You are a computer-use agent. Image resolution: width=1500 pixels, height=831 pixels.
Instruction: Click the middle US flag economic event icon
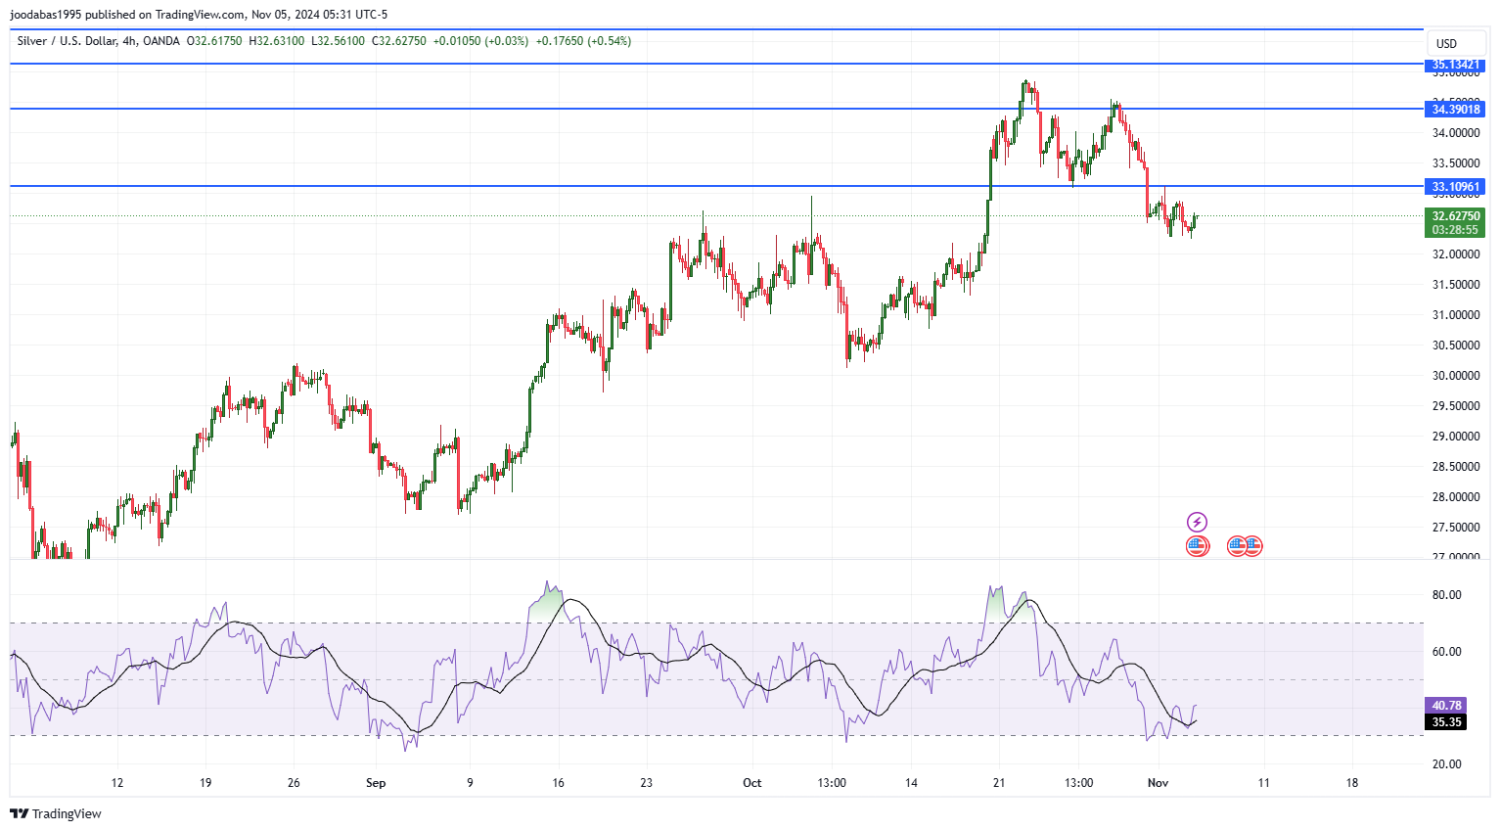coord(1237,546)
